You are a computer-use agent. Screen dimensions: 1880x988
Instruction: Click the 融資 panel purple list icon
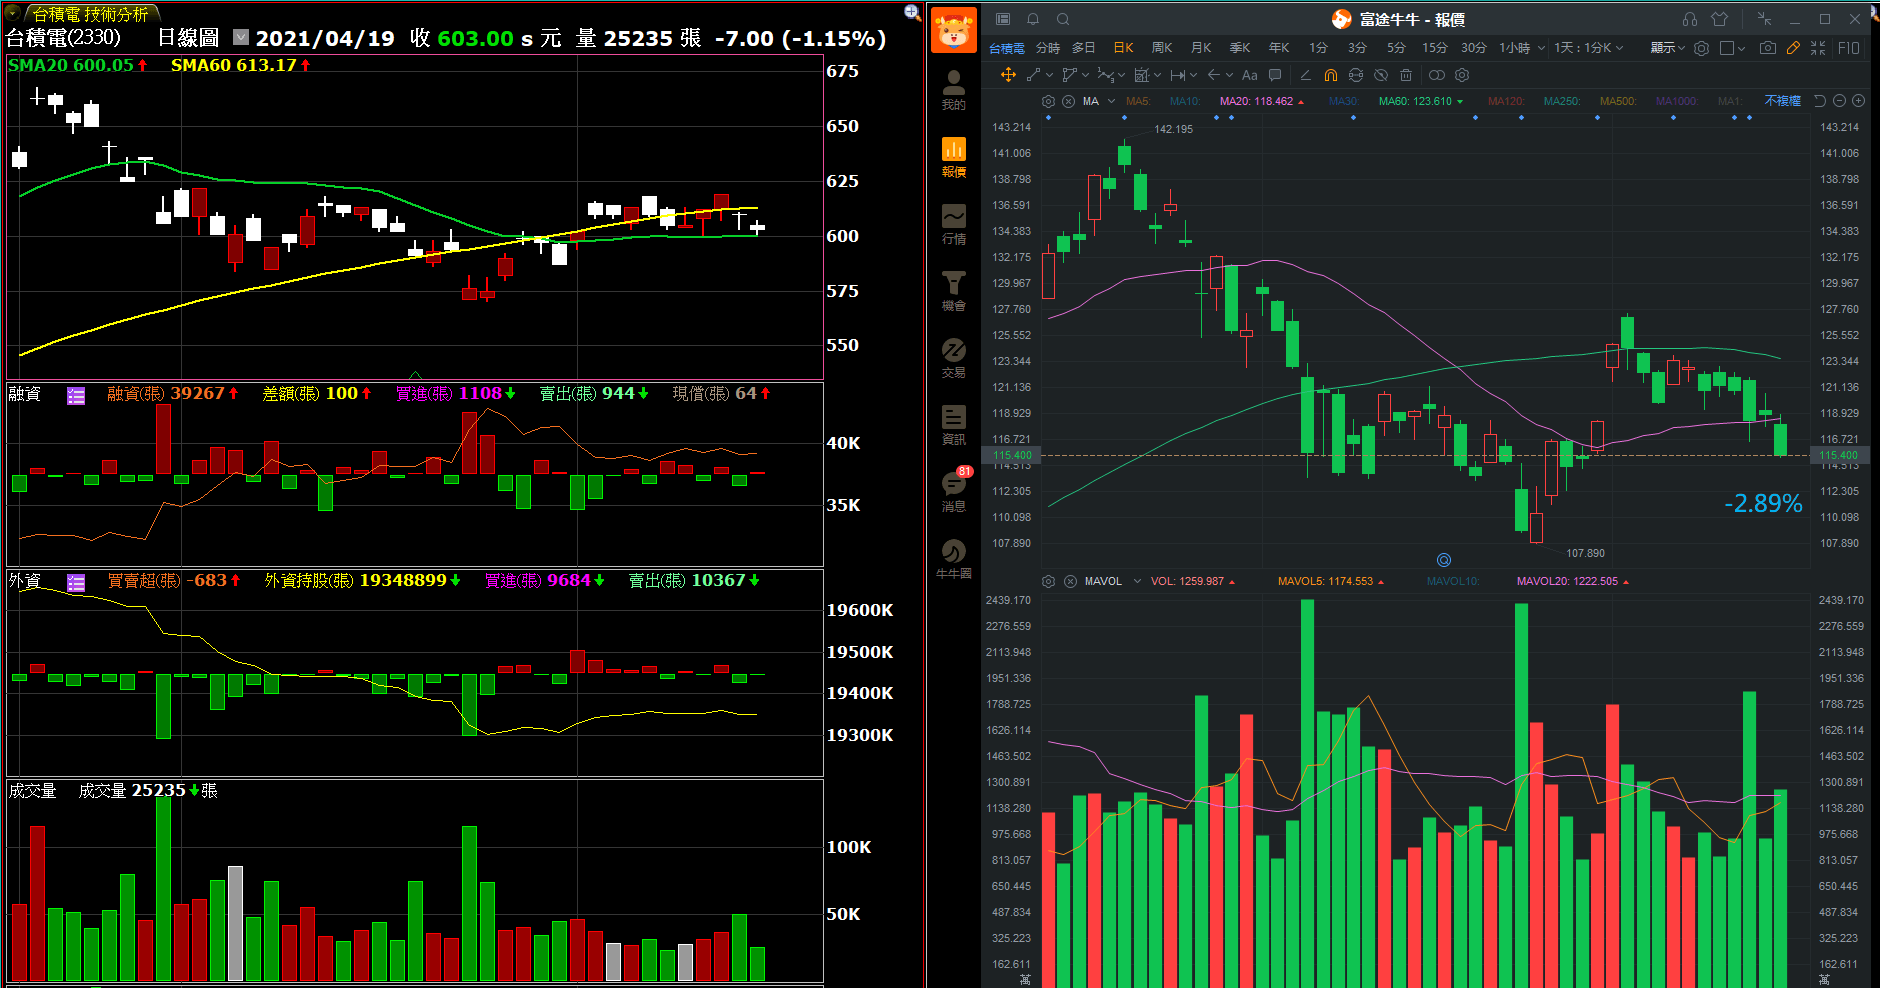[76, 395]
